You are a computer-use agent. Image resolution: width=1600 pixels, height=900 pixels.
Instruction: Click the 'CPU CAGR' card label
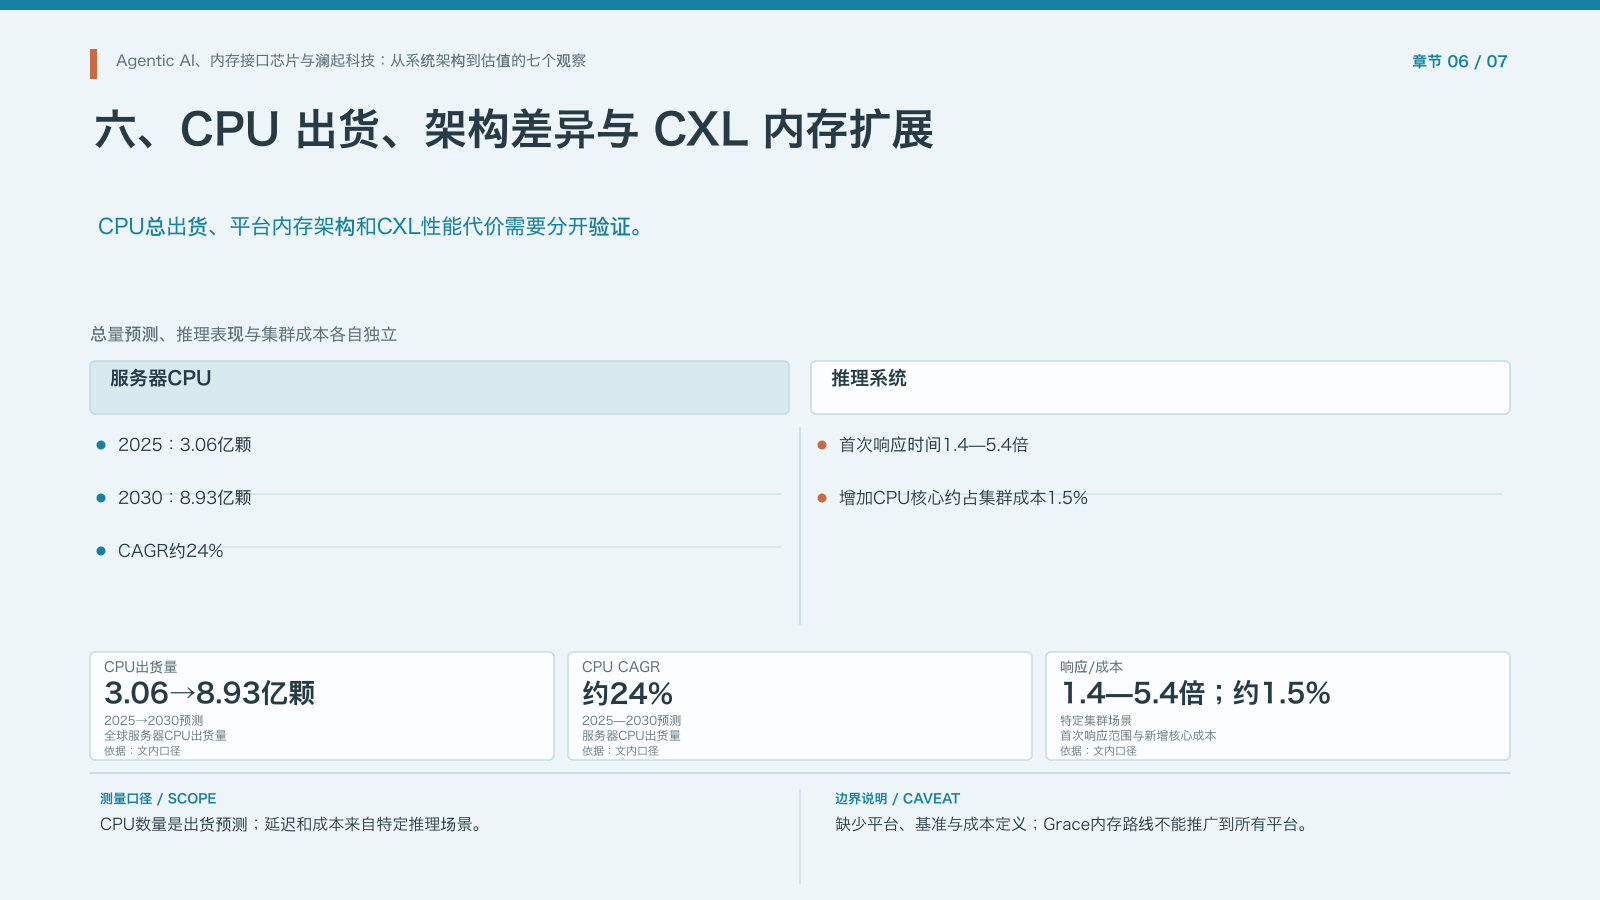pos(621,667)
